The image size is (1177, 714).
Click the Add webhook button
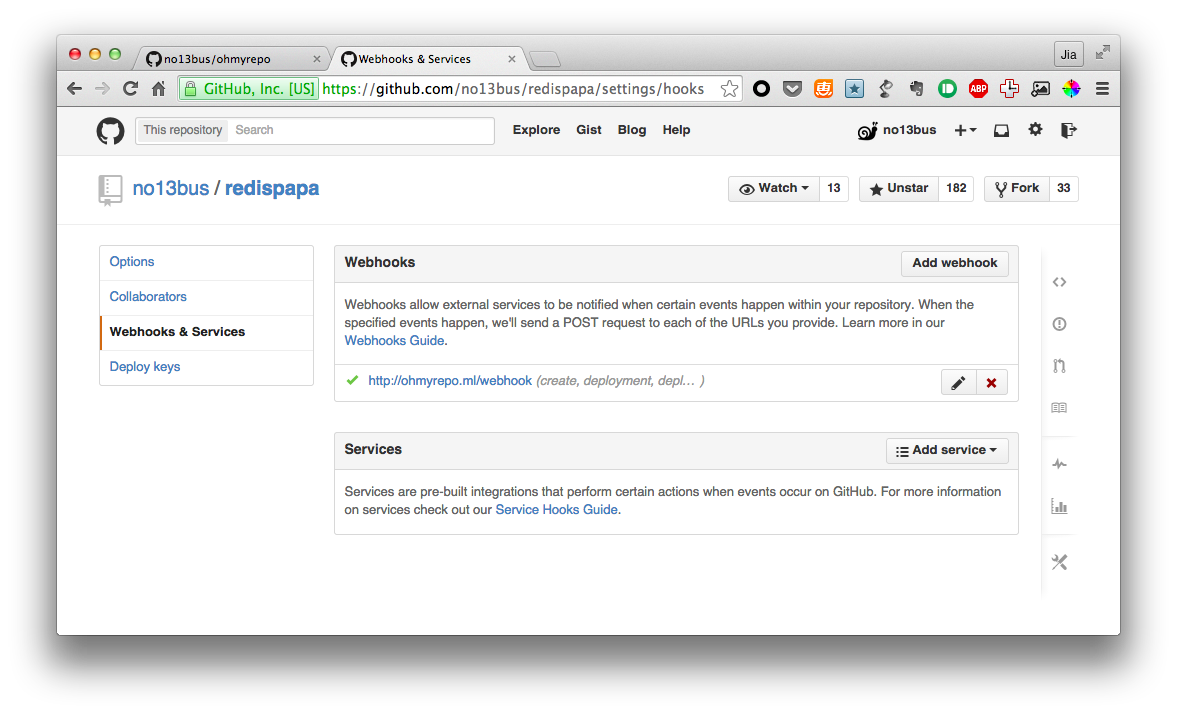pyautogui.click(x=954, y=263)
